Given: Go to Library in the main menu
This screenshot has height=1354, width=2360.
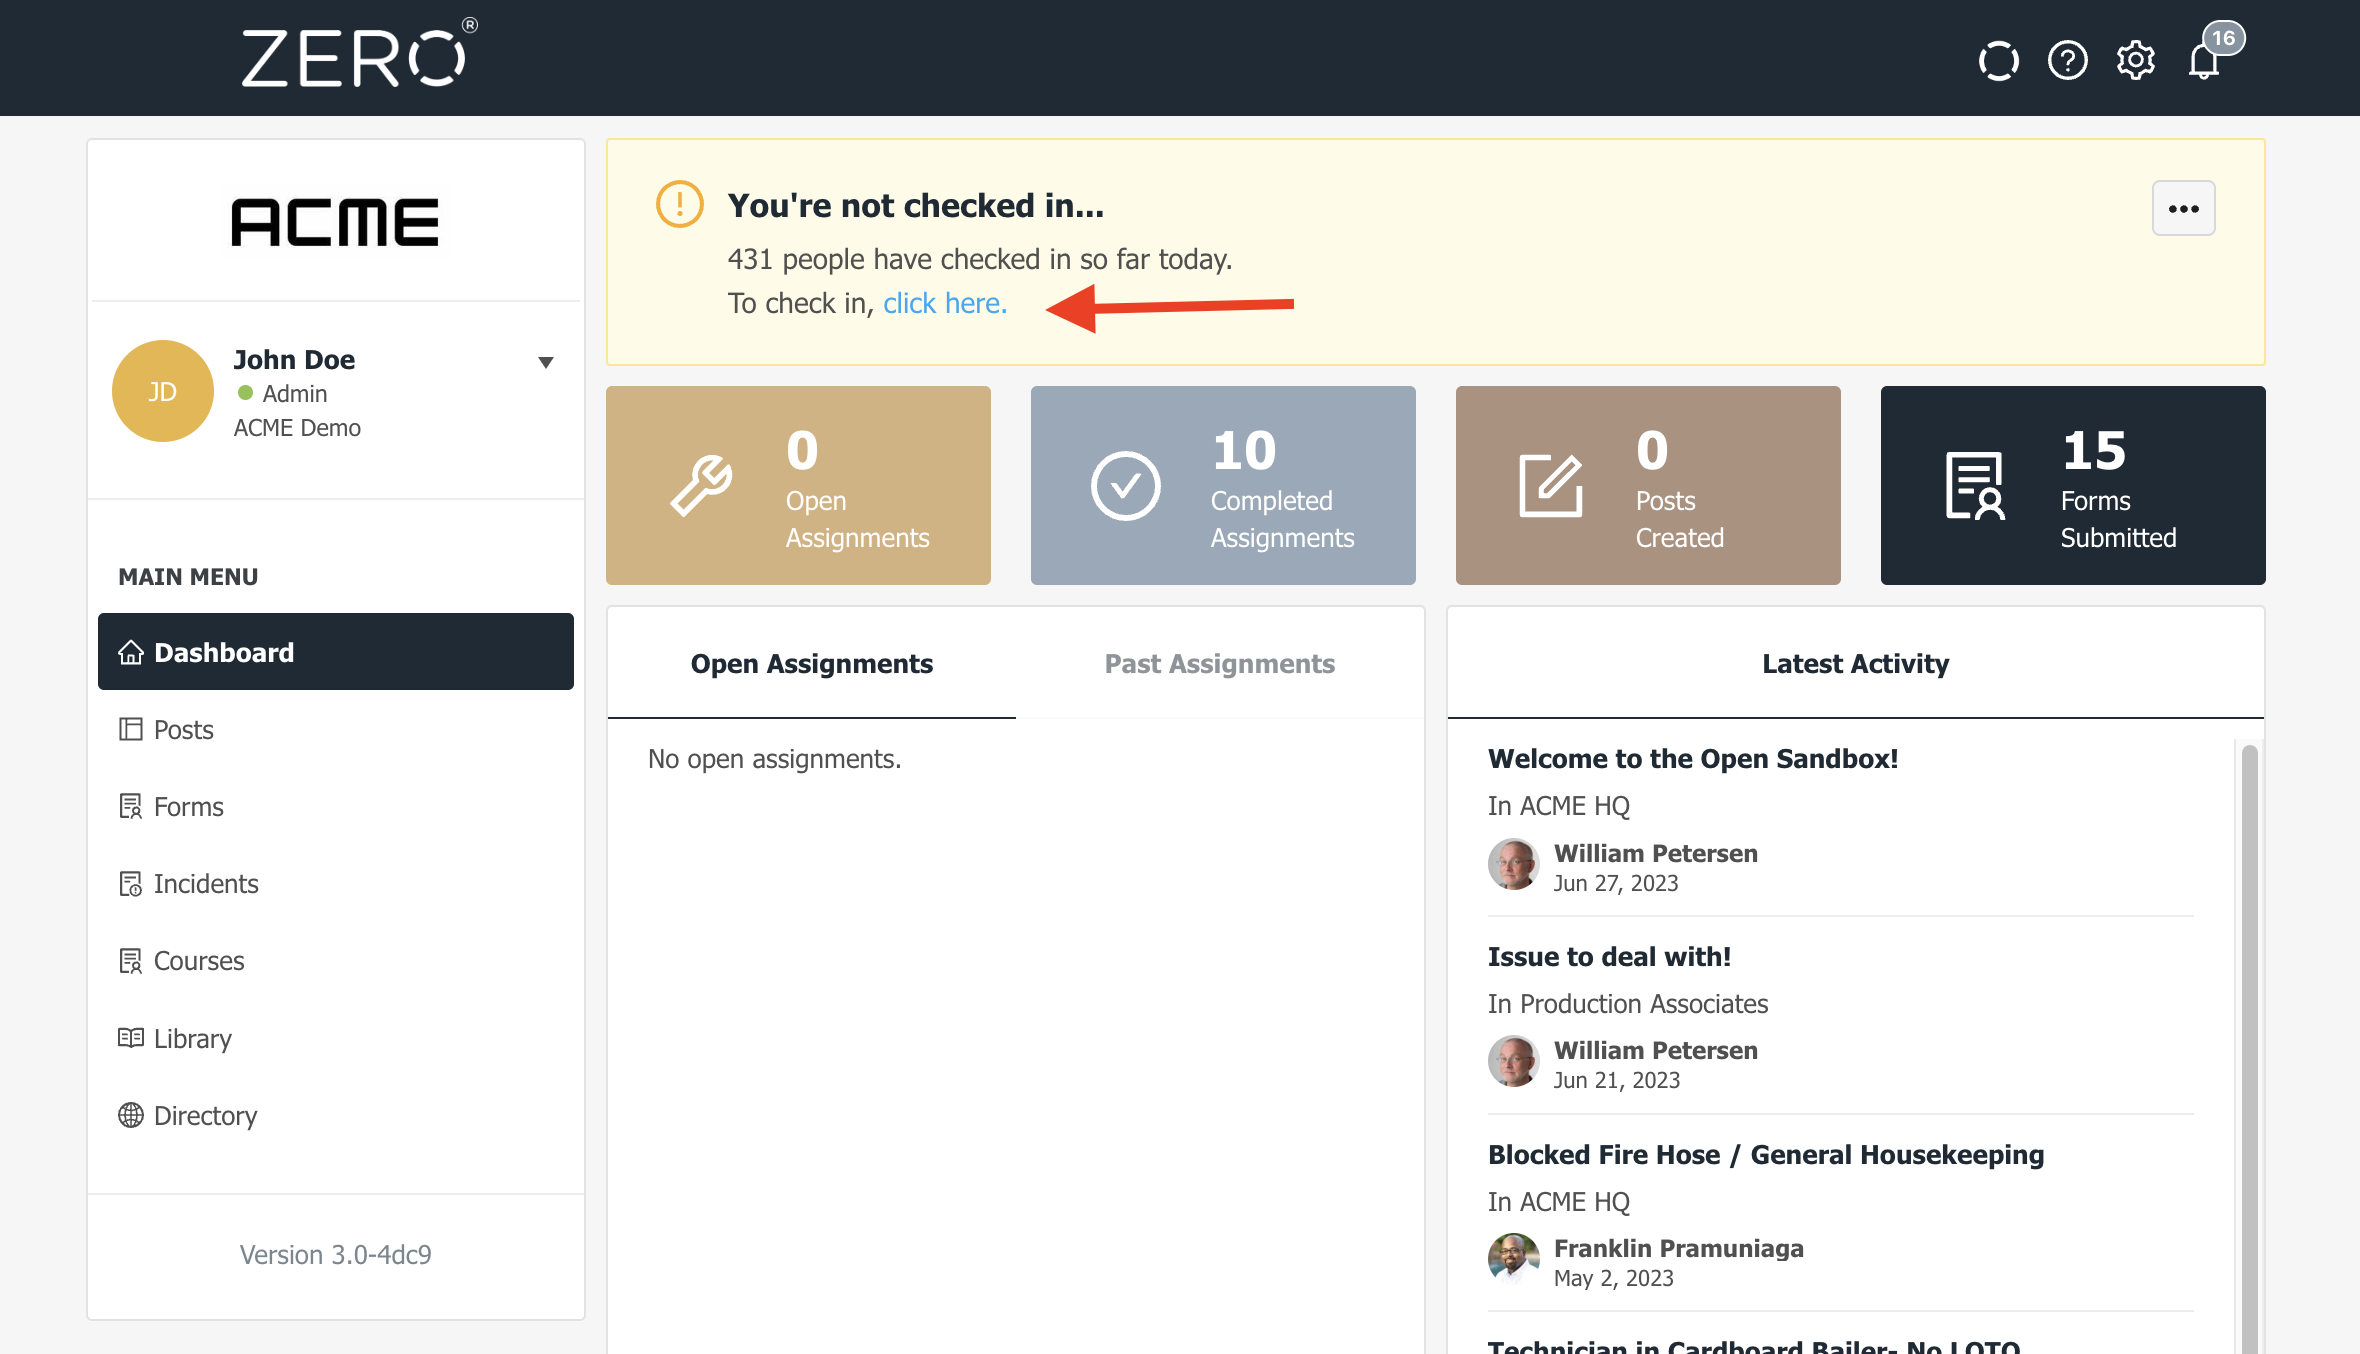Looking at the screenshot, I should [192, 1039].
